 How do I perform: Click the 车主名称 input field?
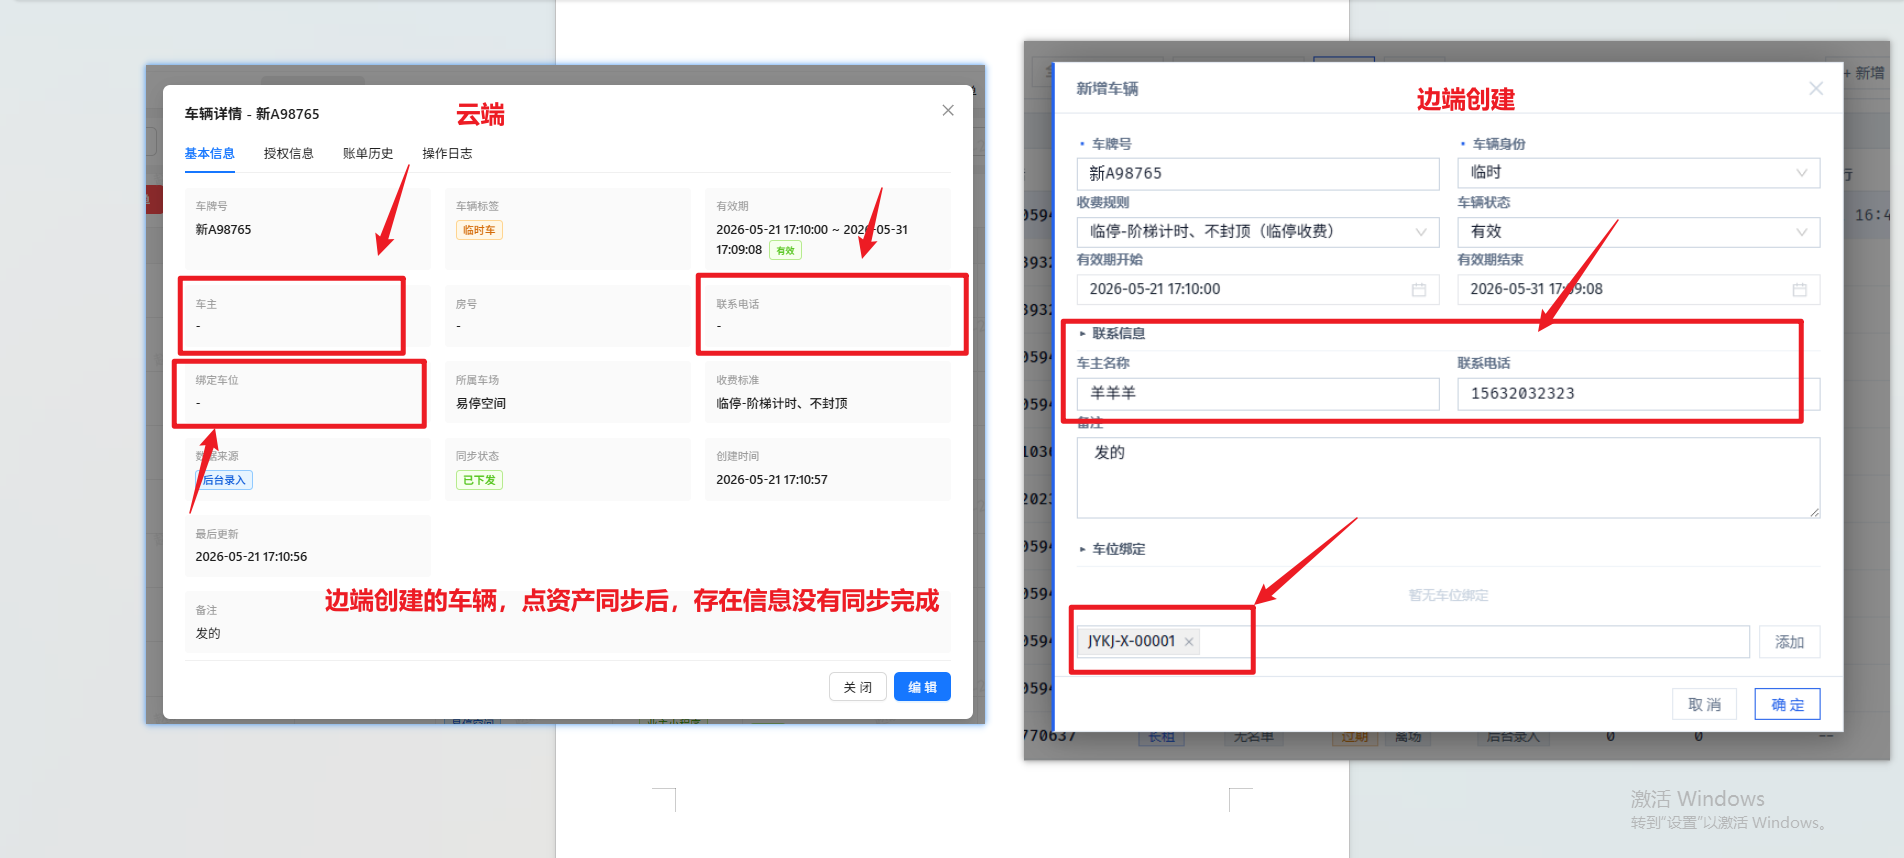tap(1258, 394)
